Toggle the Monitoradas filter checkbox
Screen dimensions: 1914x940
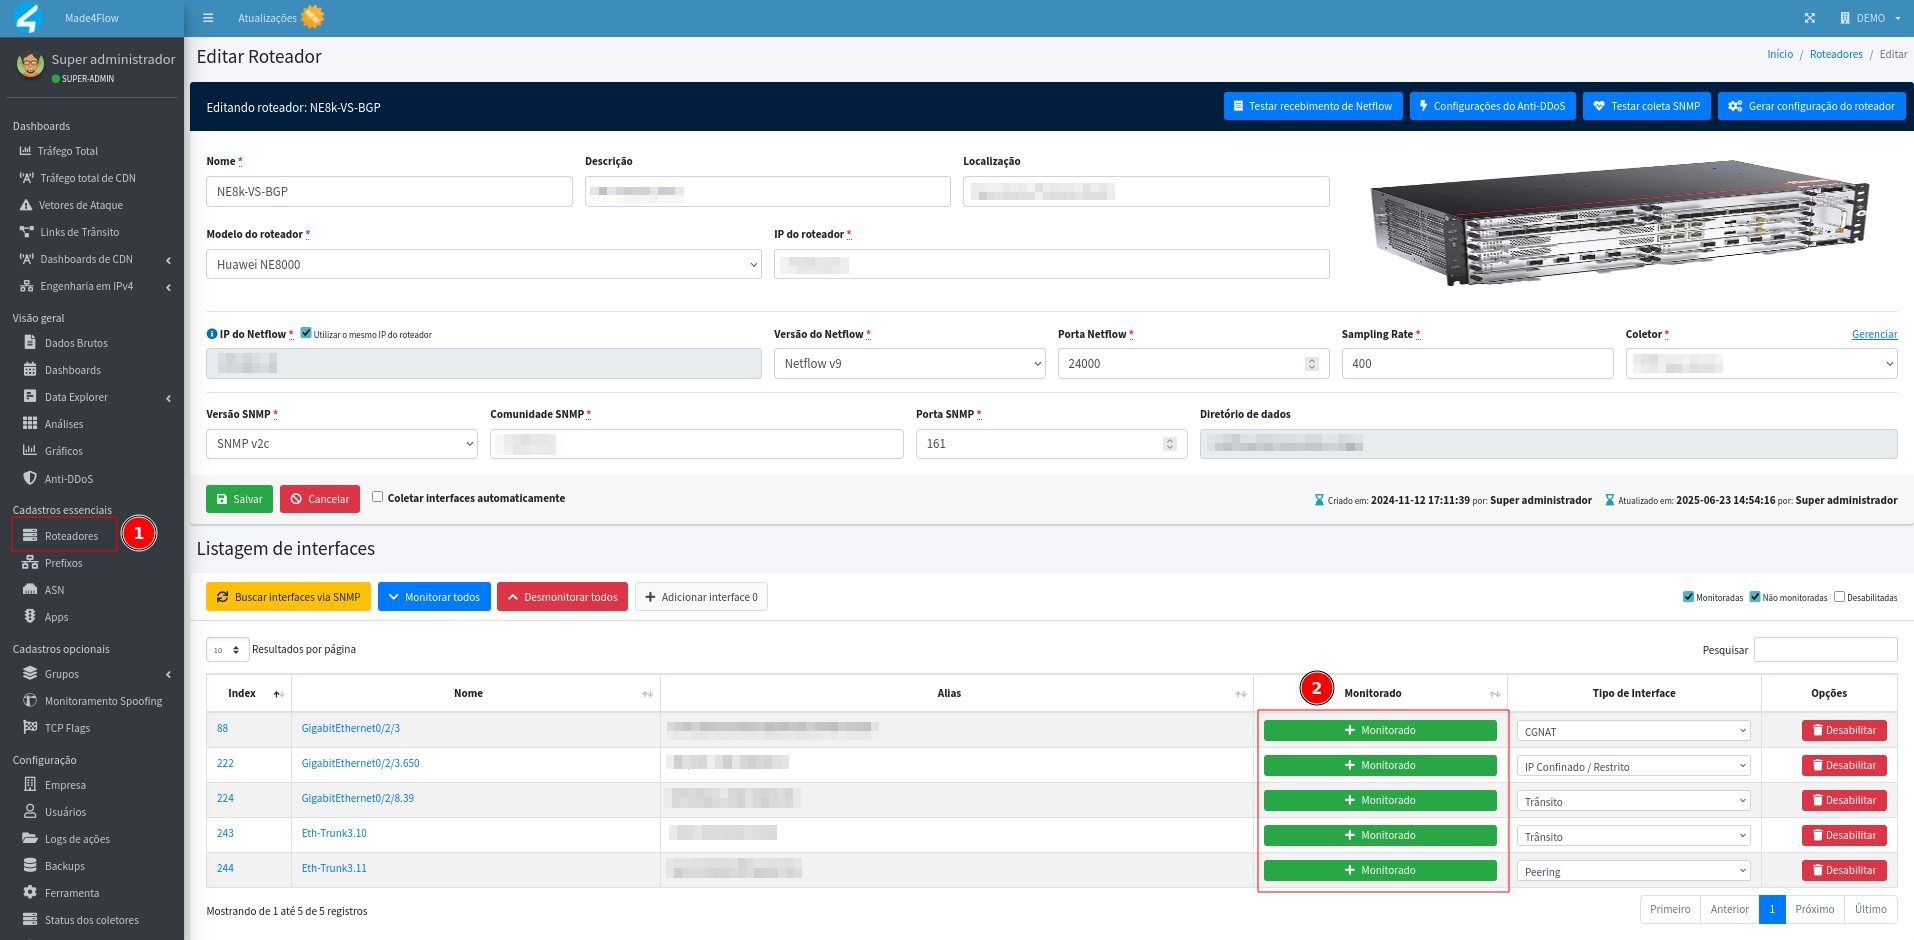[x=1689, y=597]
